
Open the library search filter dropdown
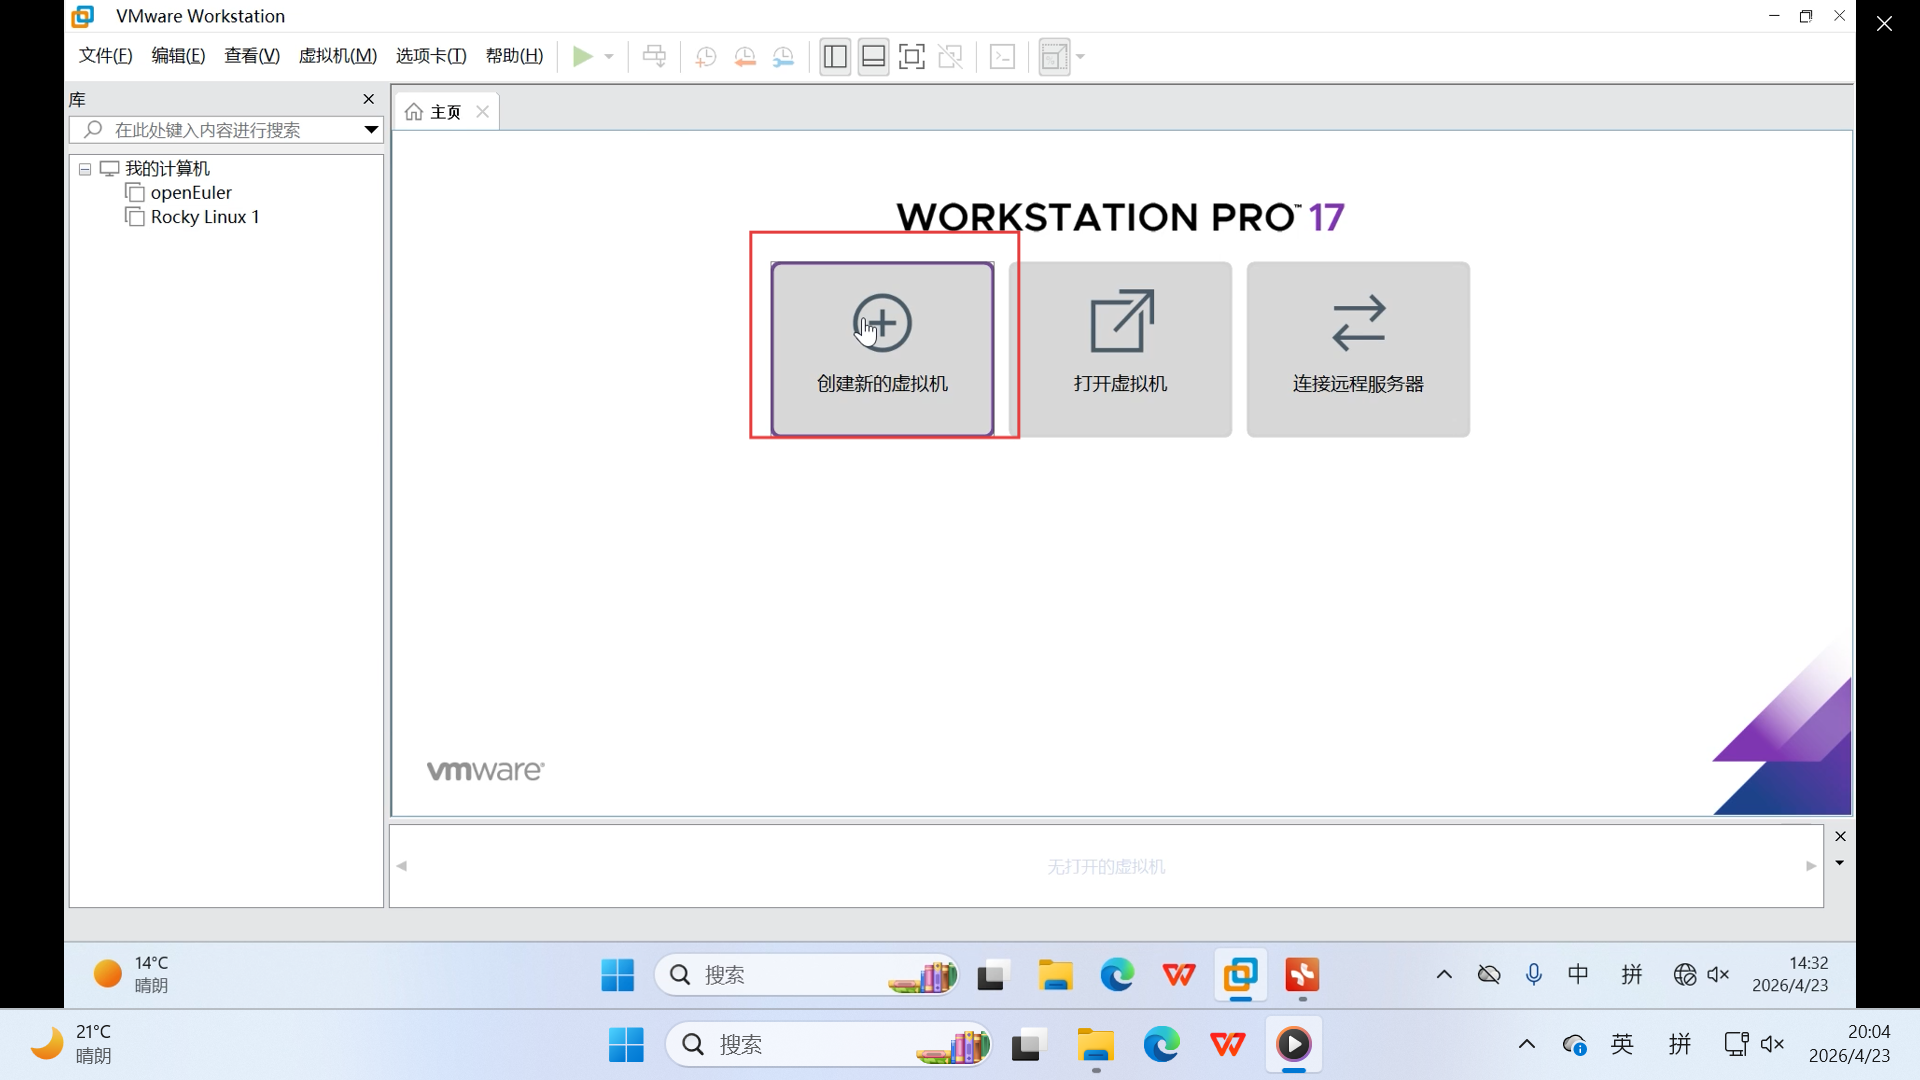pos(371,130)
